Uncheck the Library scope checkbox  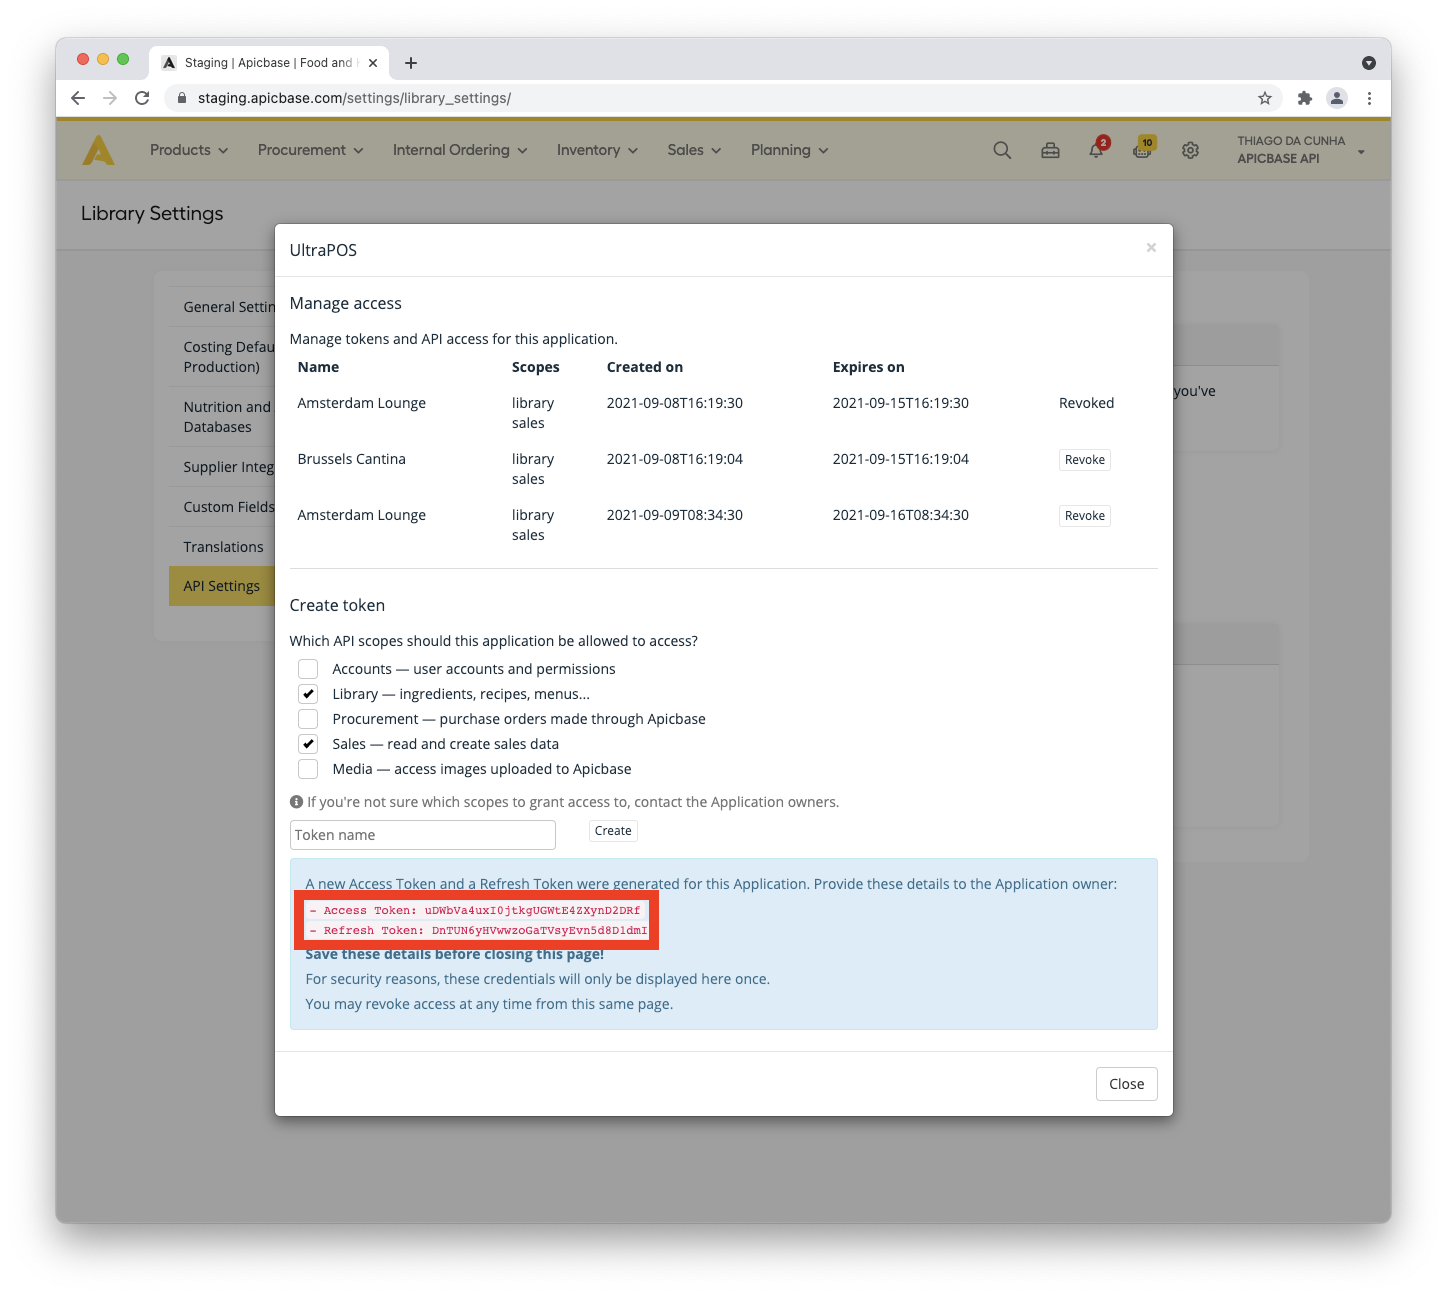point(308,694)
